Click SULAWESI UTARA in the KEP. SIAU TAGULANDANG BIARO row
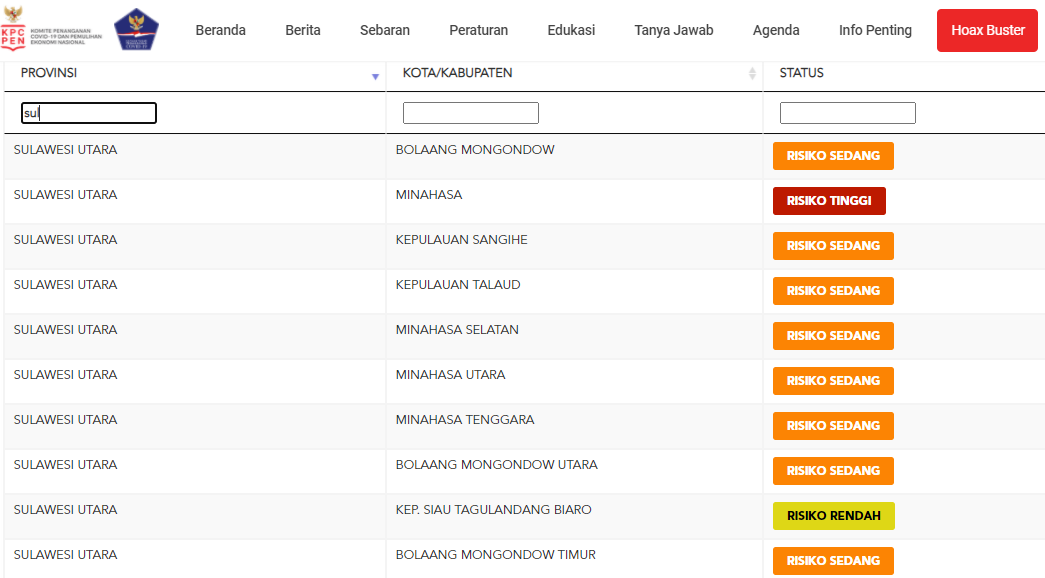The height and width of the screenshot is (578, 1045). coord(65,510)
